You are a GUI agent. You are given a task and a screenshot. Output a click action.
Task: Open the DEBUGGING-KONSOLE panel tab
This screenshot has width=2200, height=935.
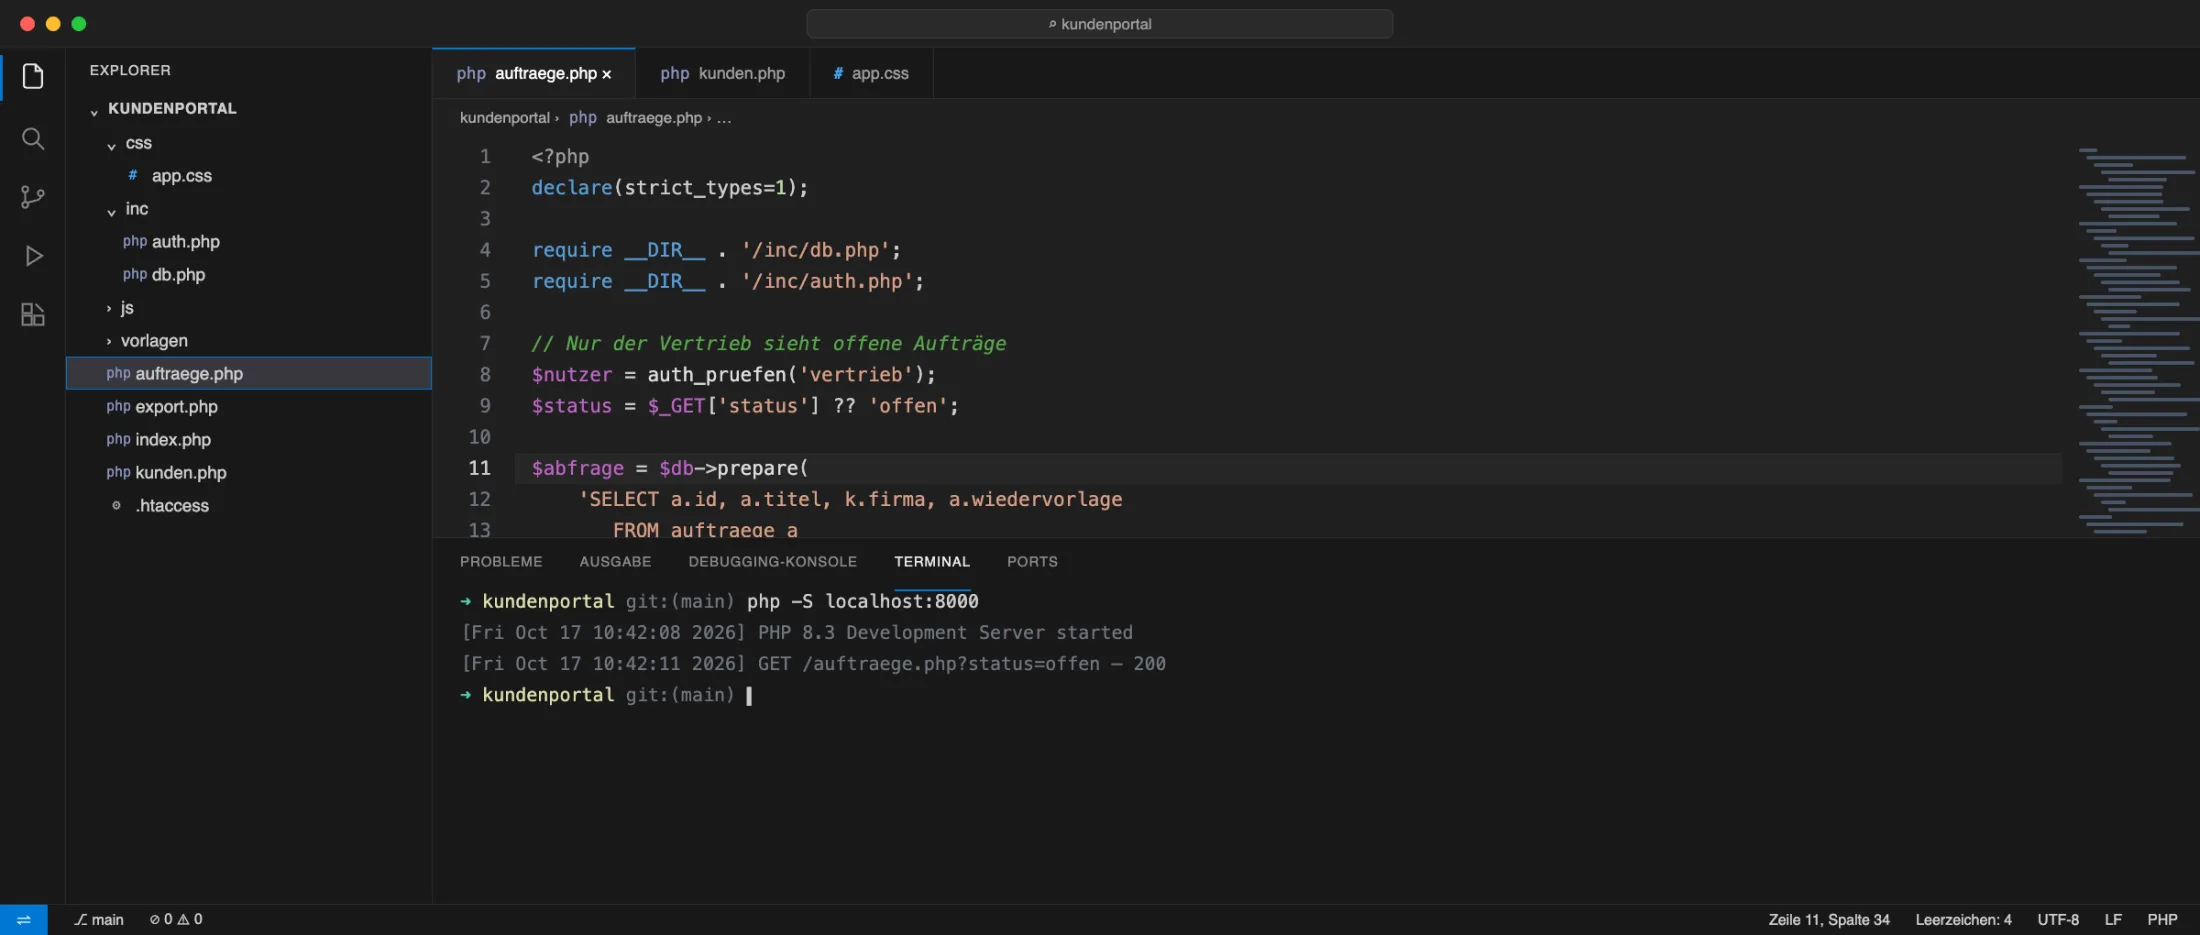(772, 562)
